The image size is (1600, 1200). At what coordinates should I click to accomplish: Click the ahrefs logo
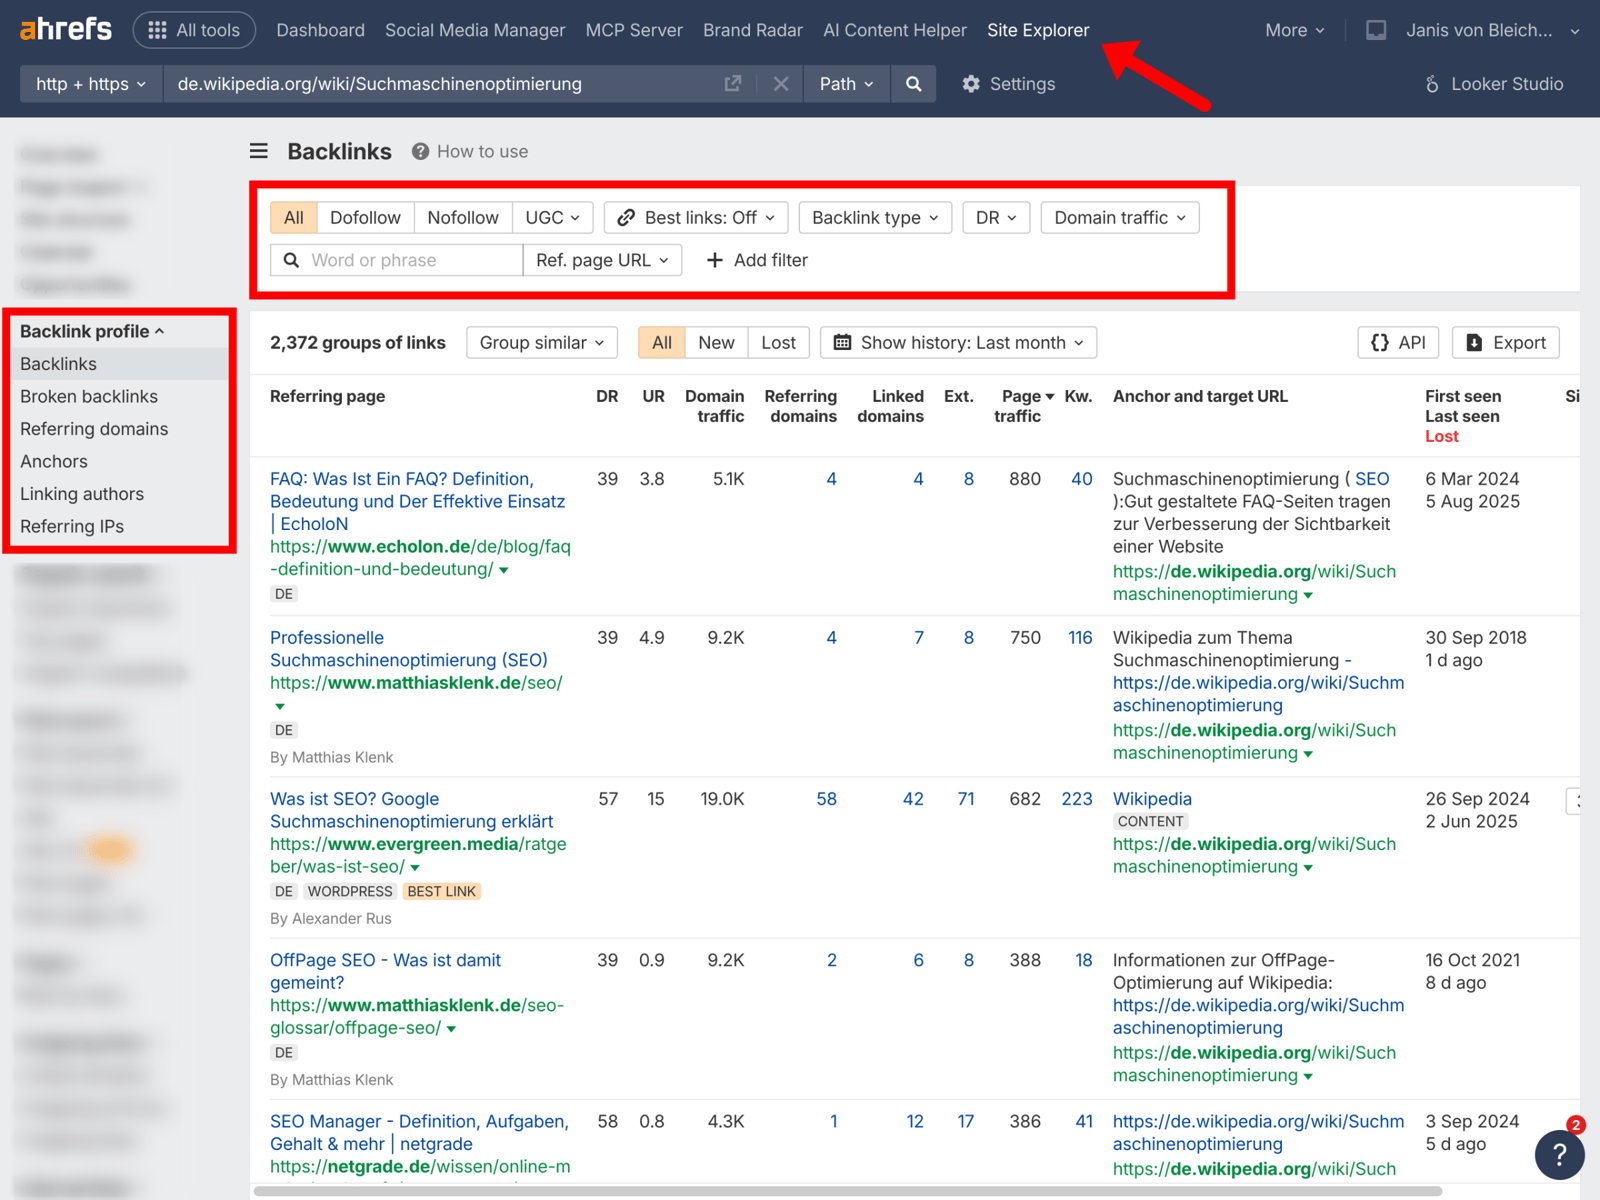pos(64,29)
